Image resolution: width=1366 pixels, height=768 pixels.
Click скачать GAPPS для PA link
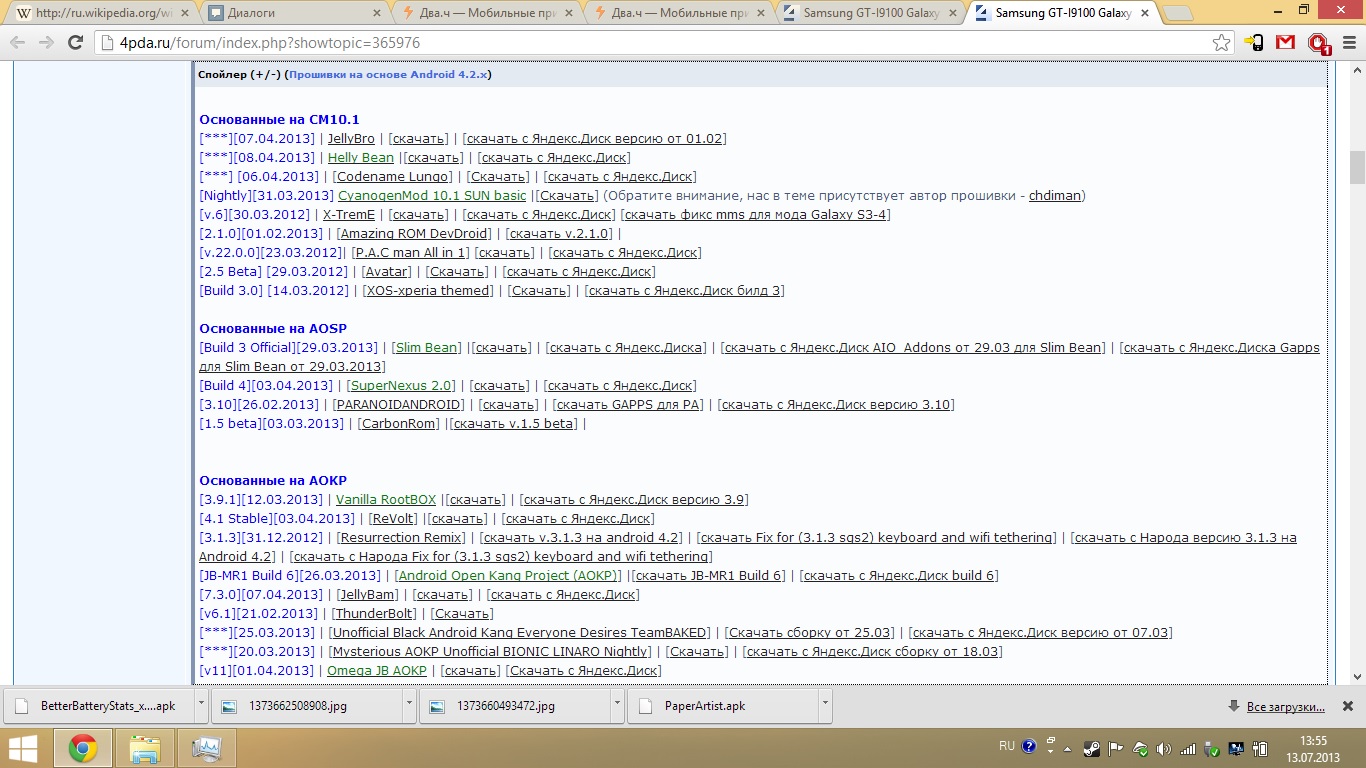pyautogui.click(x=629, y=405)
